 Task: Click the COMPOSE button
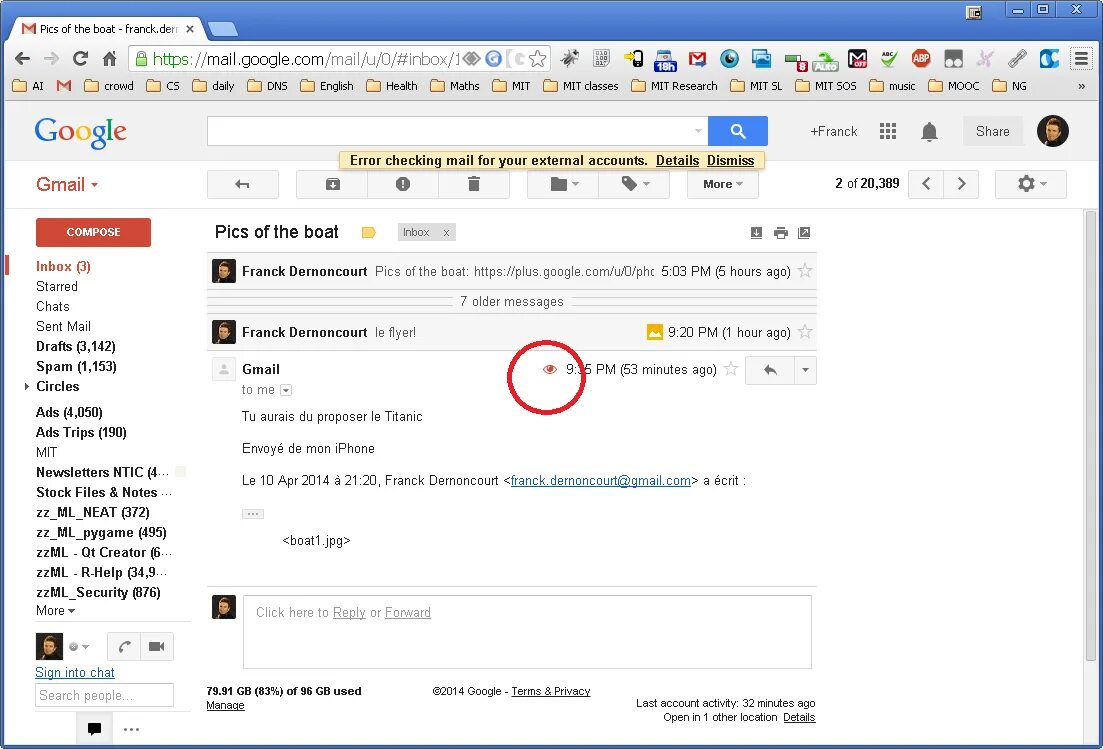point(94,232)
